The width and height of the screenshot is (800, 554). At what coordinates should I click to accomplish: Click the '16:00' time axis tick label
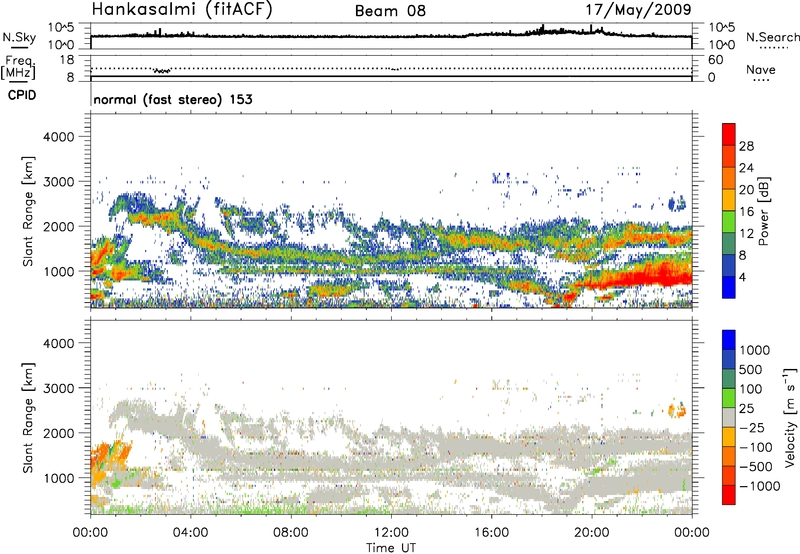pos(491,533)
